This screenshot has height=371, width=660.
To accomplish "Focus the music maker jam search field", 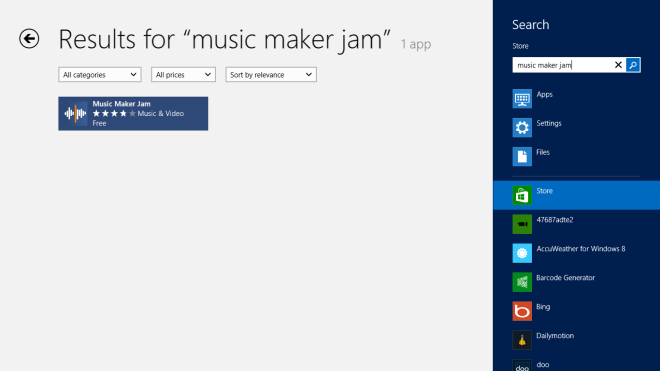I will [x=562, y=65].
